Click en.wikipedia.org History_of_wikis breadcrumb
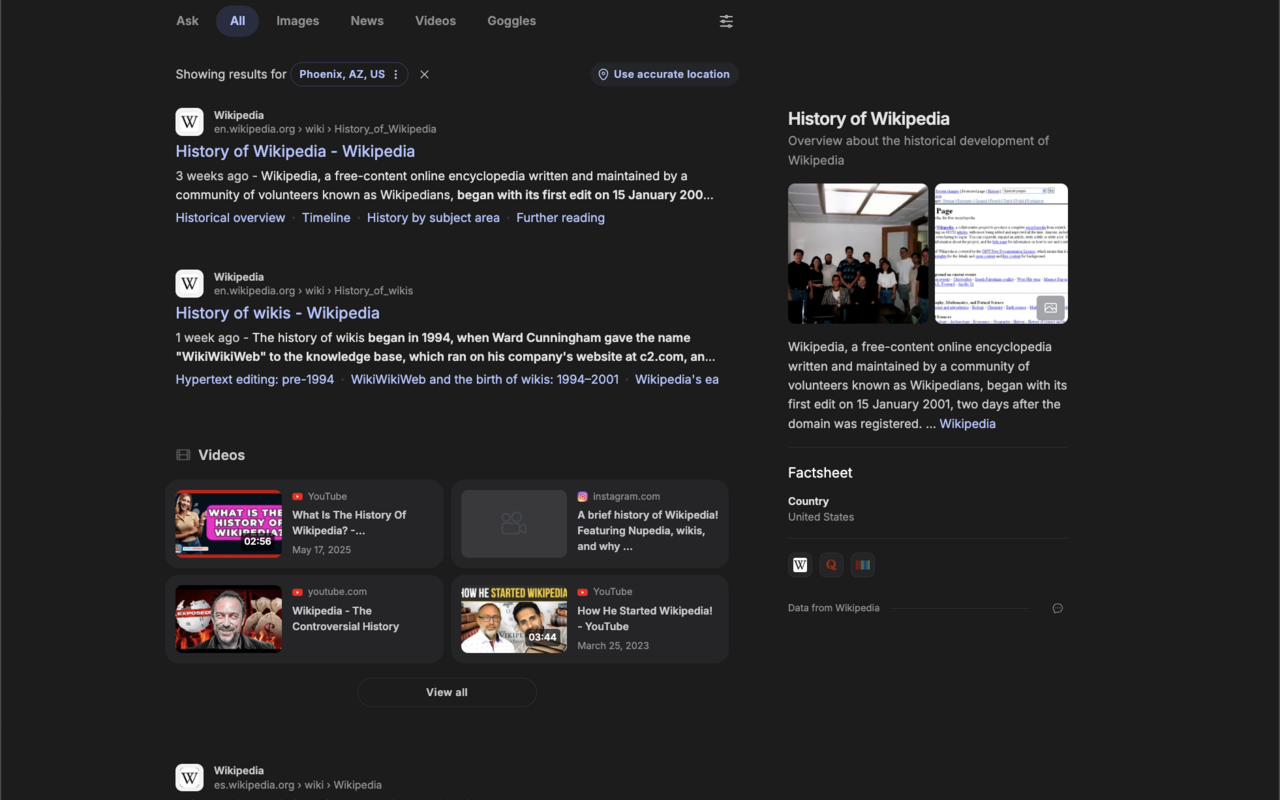 pos(313,291)
